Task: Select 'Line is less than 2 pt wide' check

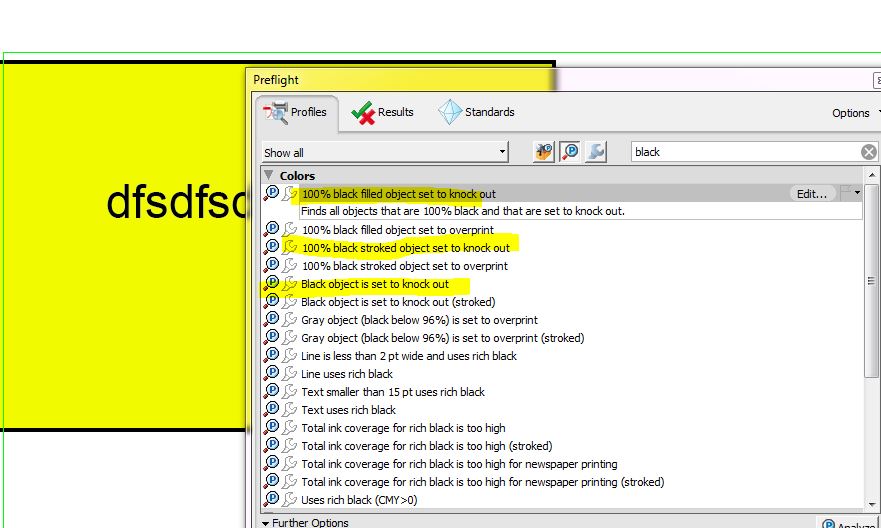Action: (x=408, y=356)
